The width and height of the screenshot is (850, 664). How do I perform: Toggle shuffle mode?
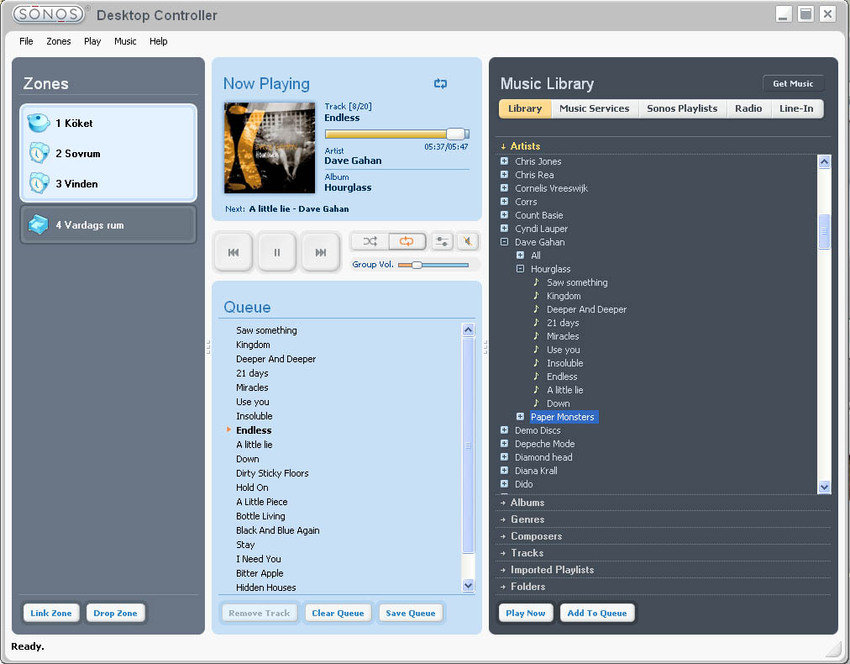point(370,241)
